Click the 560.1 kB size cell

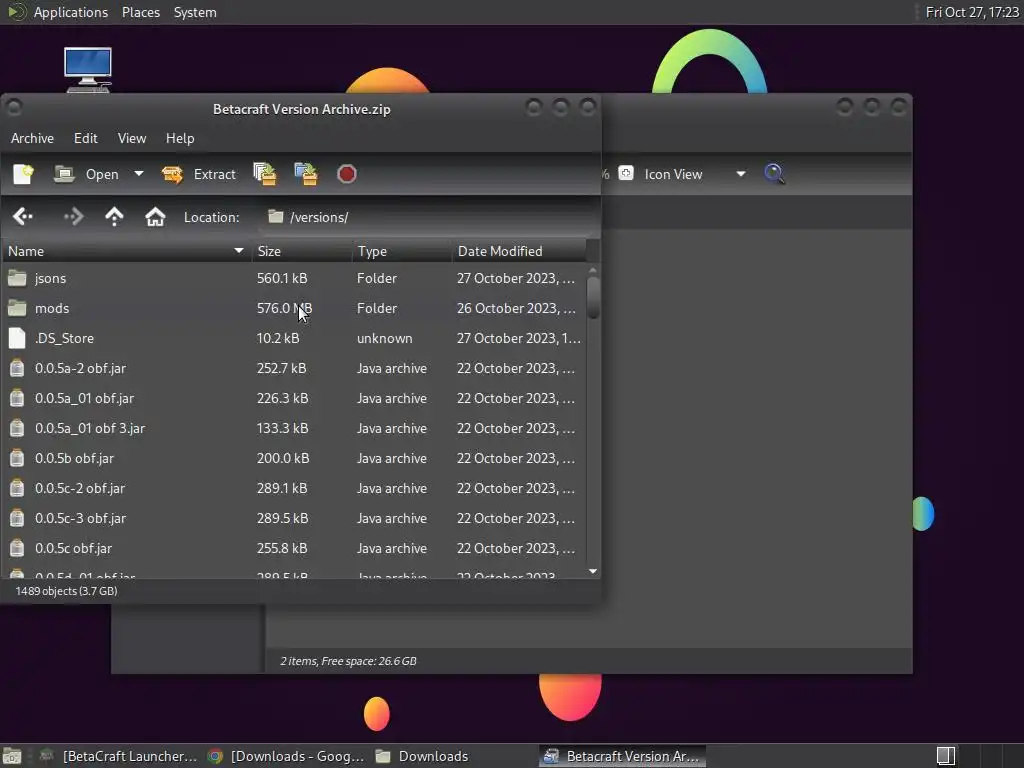point(282,278)
